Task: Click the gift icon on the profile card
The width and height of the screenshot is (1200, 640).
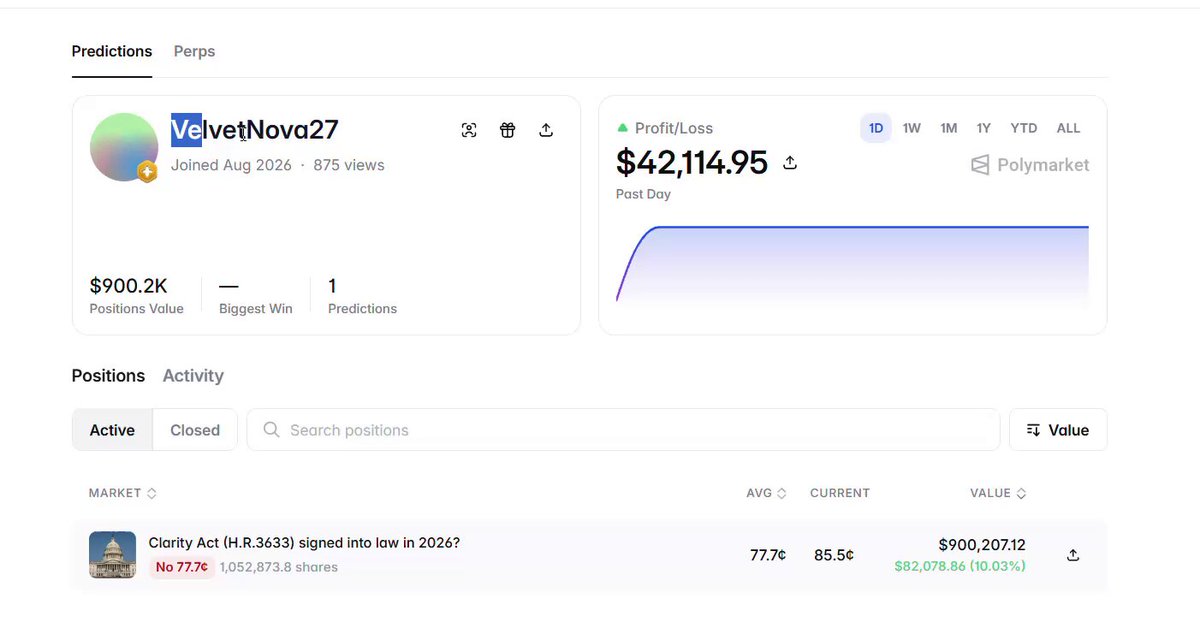Action: [x=508, y=130]
